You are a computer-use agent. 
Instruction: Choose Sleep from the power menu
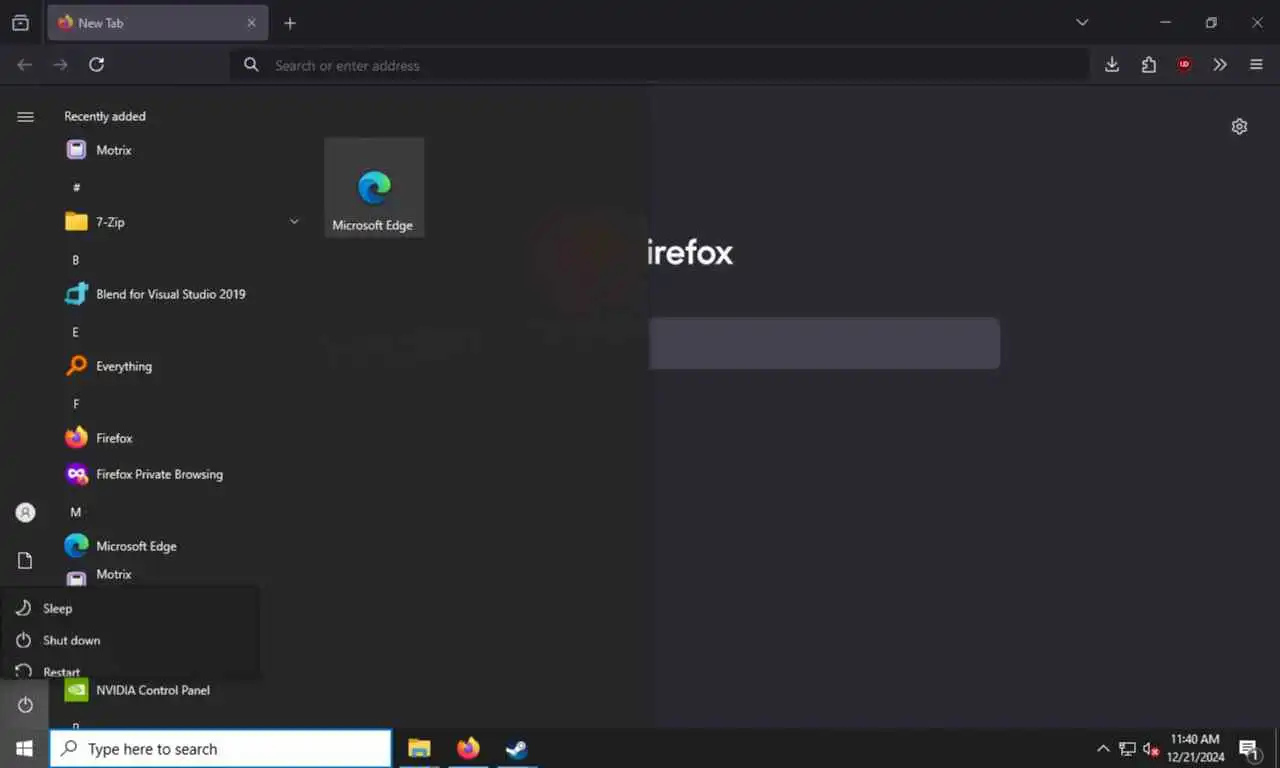point(130,608)
